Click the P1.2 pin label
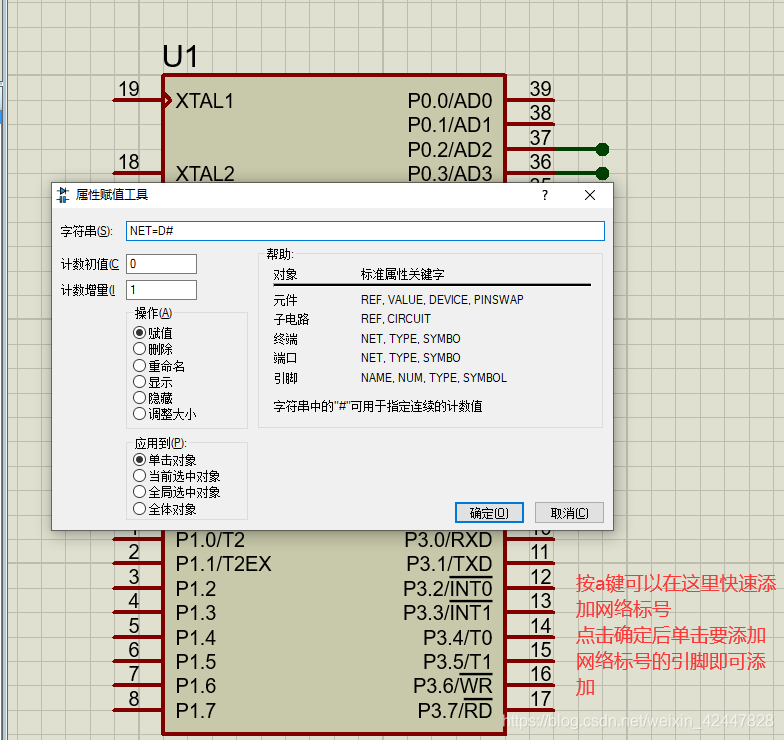Screen dimensions: 784x740 196,588
